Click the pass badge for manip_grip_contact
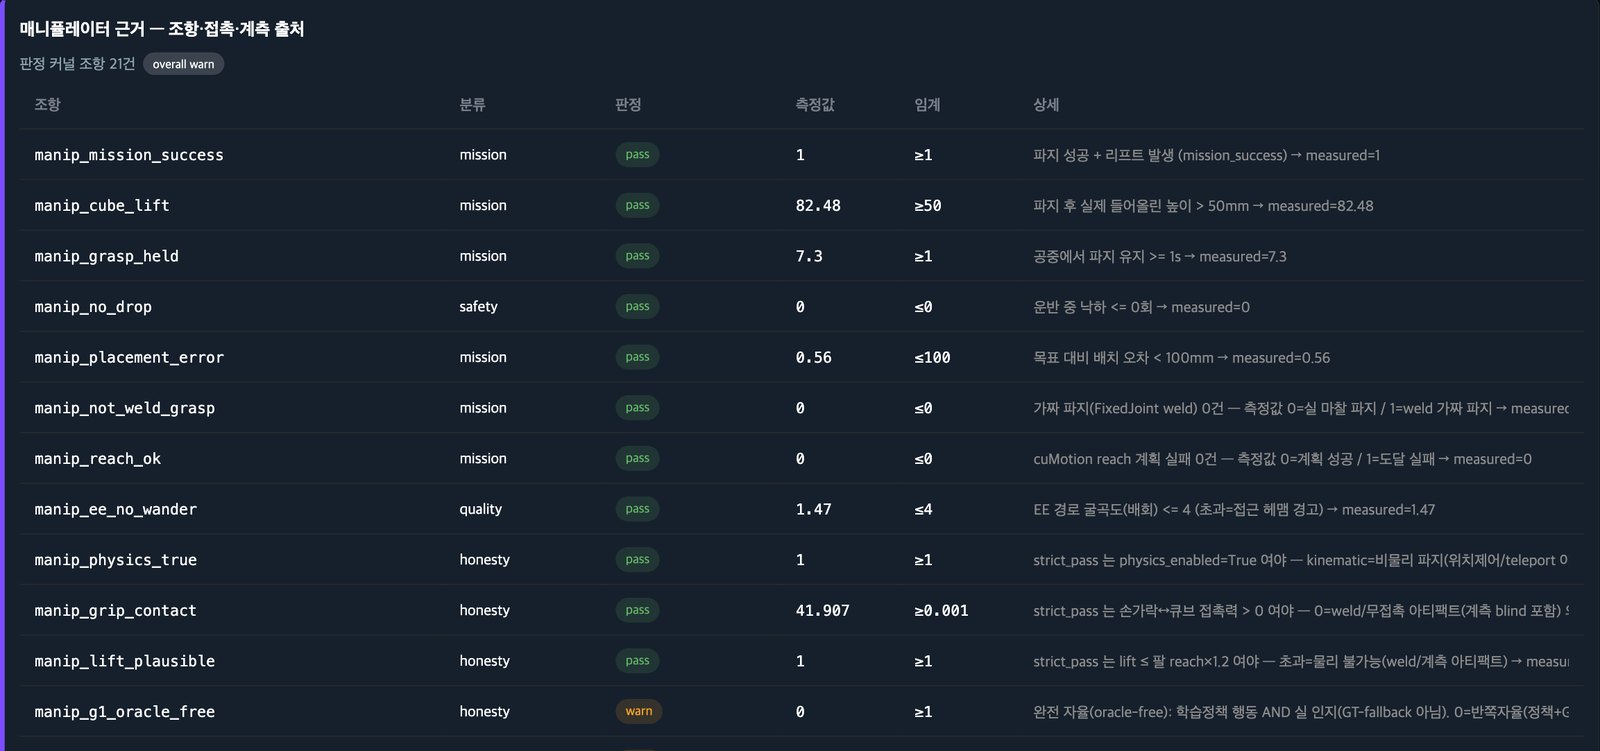 pyautogui.click(x=637, y=610)
